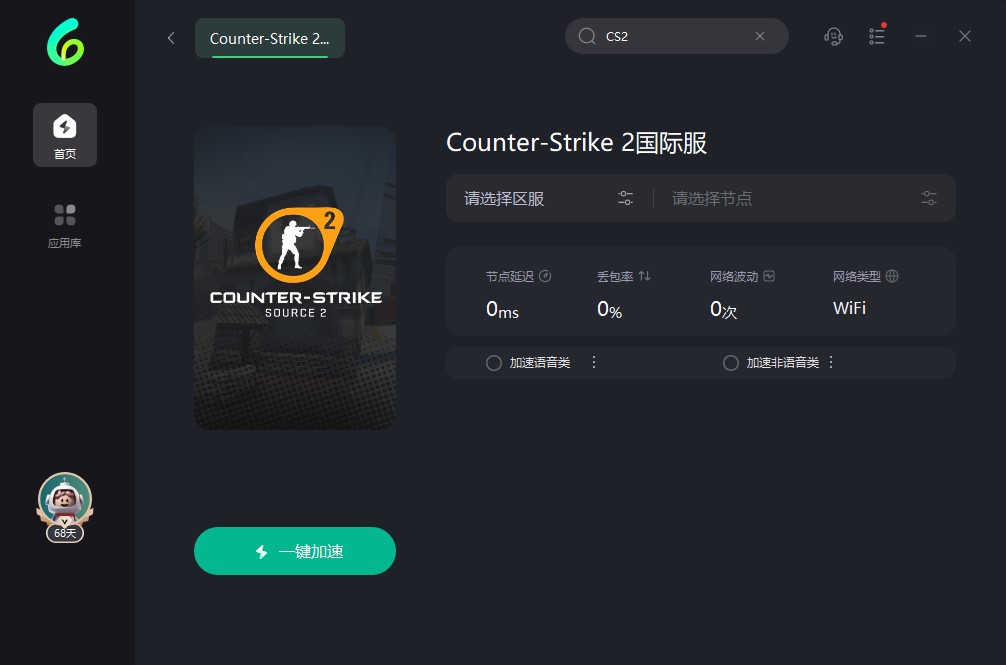Enable the 加速非语音类 option
This screenshot has width=1006, height=665.
click(x=731, y=363)
